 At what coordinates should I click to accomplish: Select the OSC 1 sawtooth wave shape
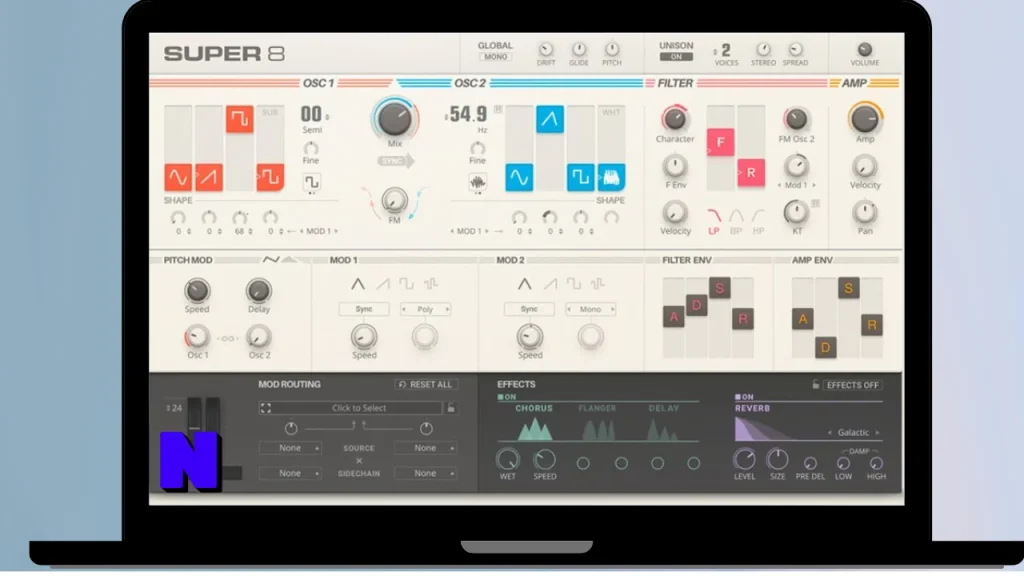[209, 177]
